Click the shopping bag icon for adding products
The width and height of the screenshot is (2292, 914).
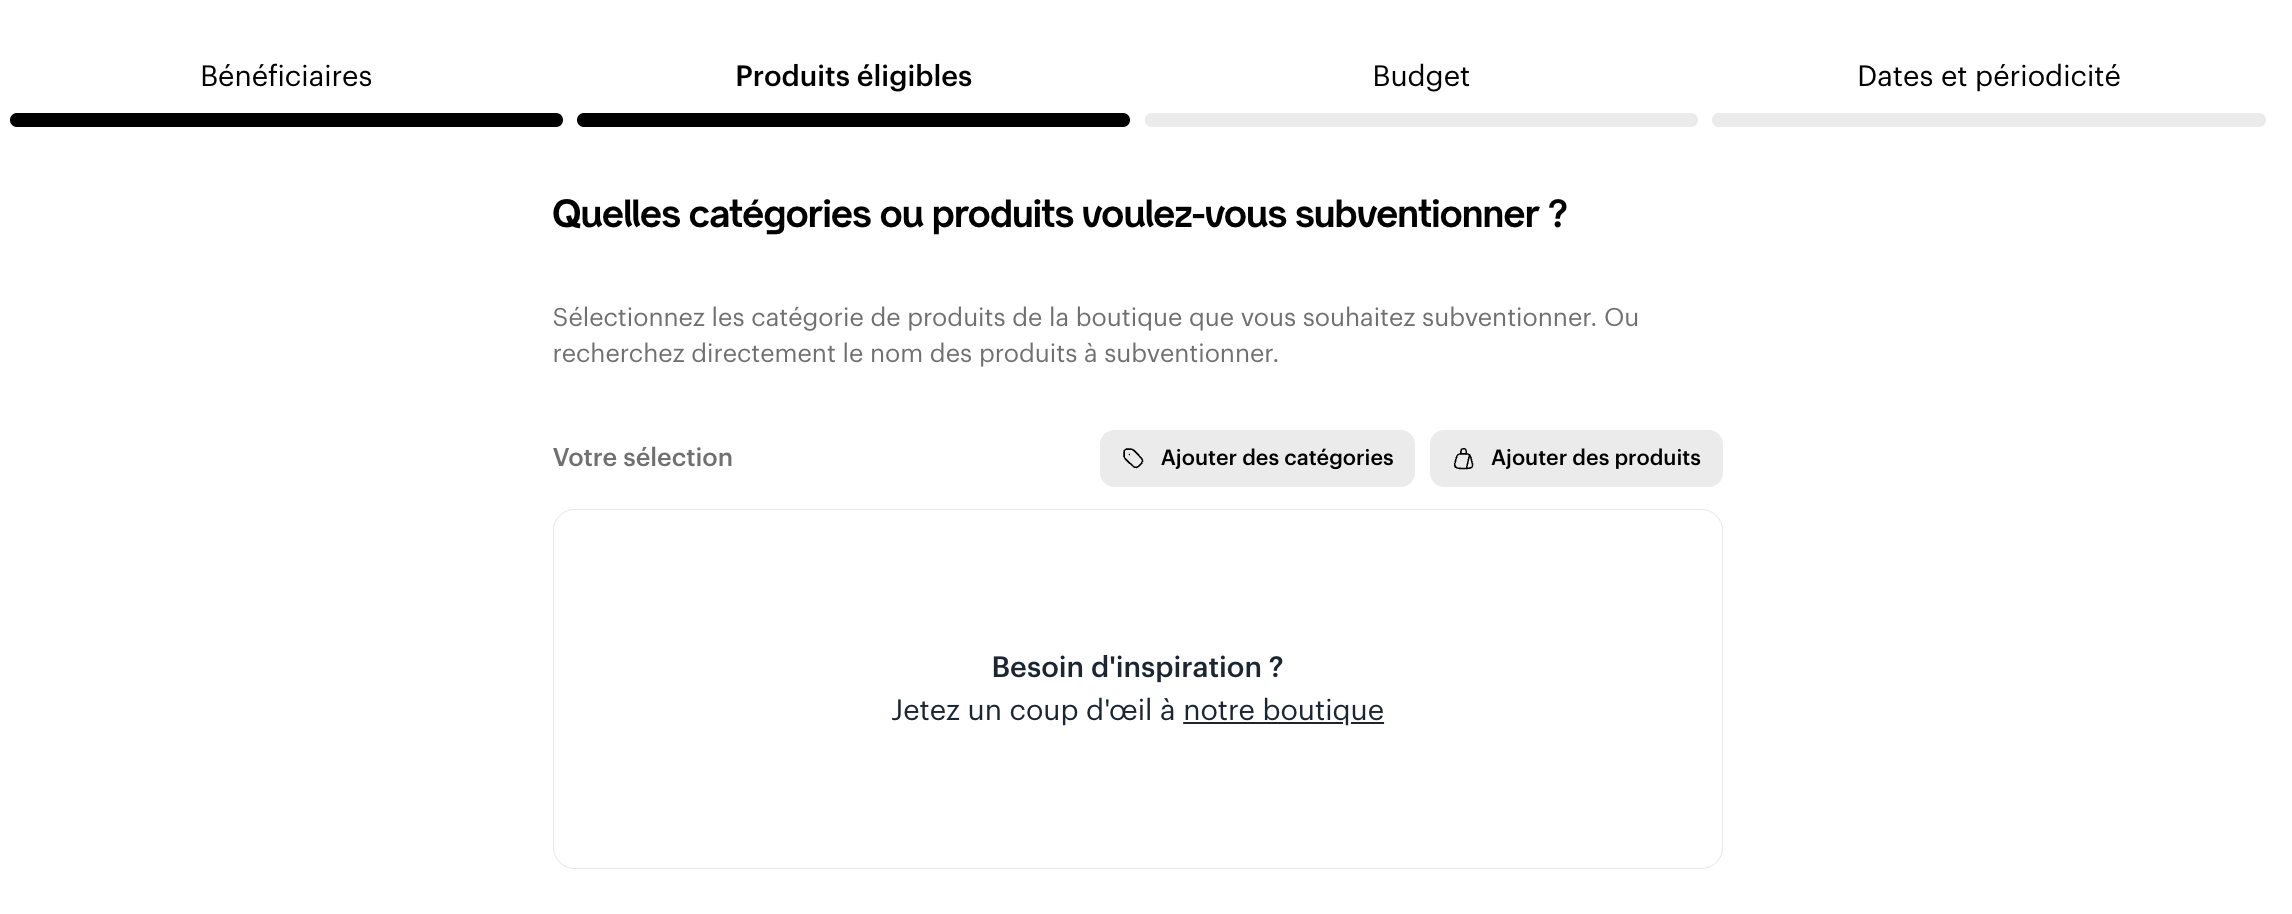[x=1463, y=459]
